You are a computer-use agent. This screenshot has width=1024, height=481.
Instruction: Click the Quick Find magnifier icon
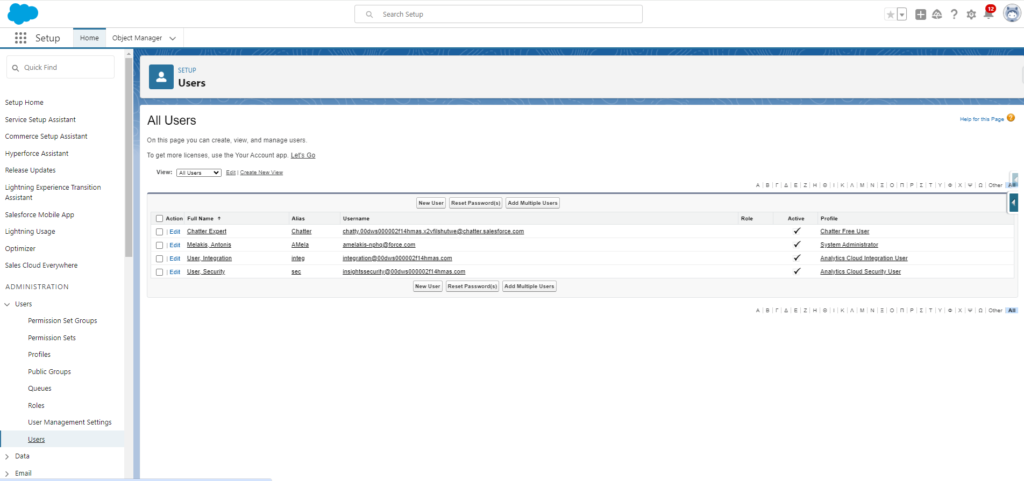(x=16, y=68)
